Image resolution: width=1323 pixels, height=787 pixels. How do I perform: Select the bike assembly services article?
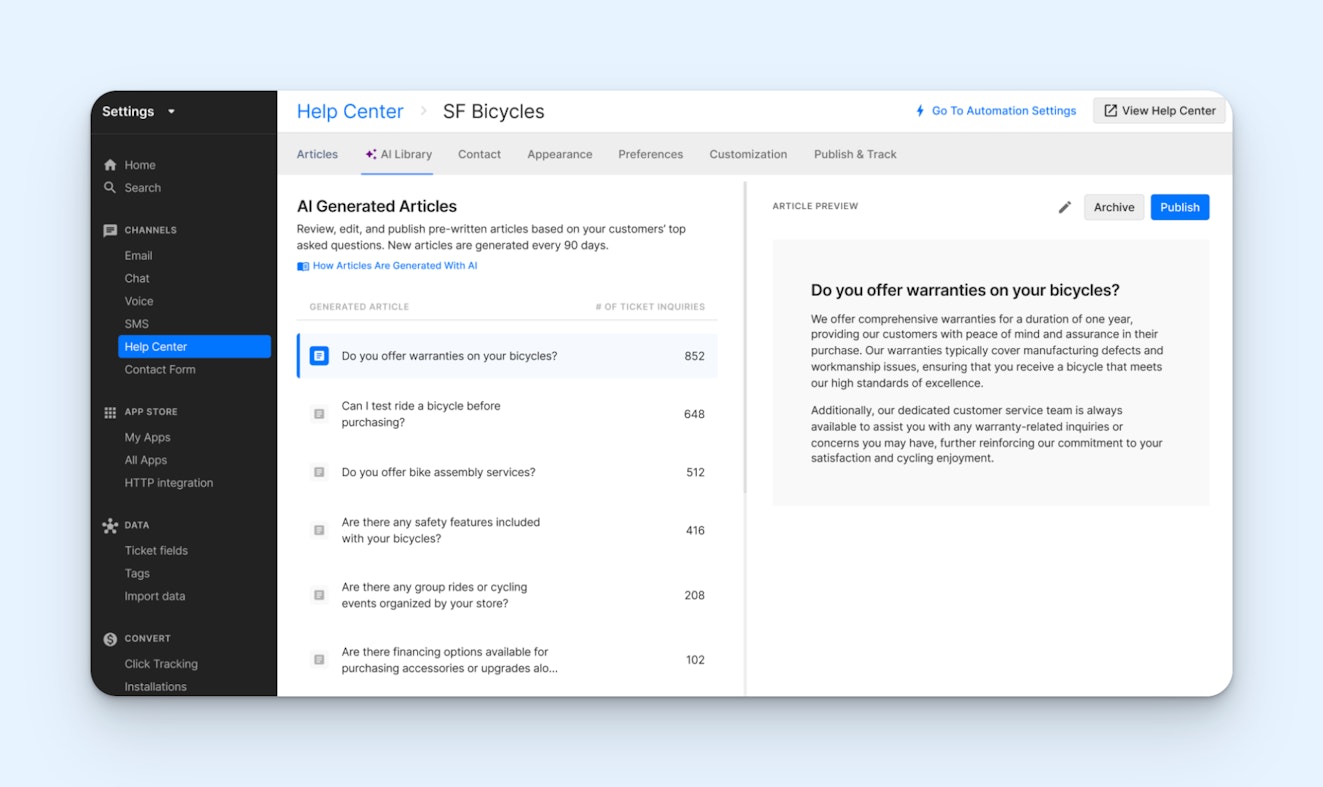pos(438,472)
